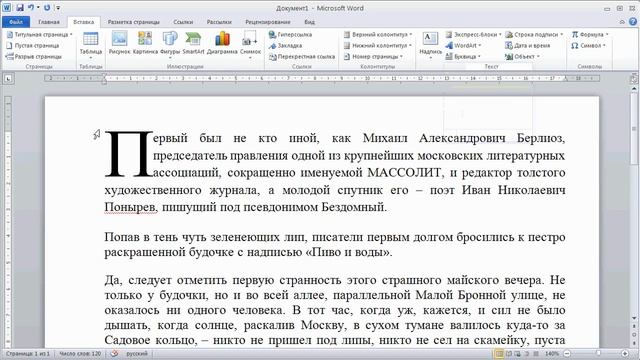Click the zoom in plus button
Viewport: 640px width, 360px height.
625,354
